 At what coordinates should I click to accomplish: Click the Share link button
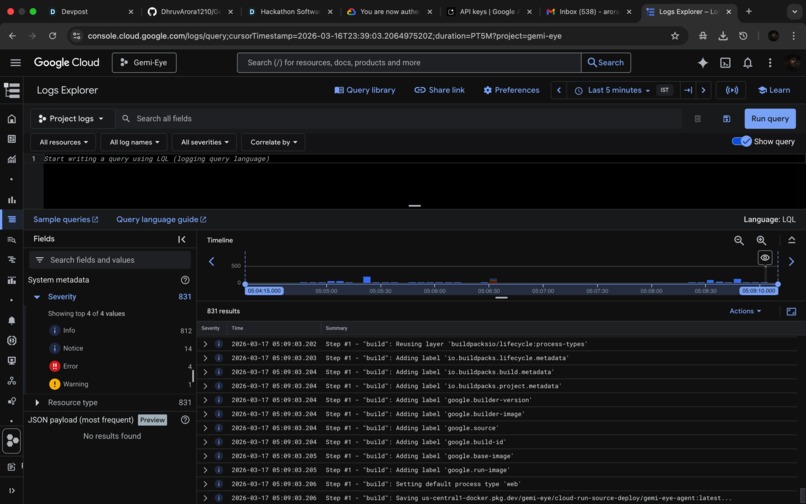(x=439, y=90)
